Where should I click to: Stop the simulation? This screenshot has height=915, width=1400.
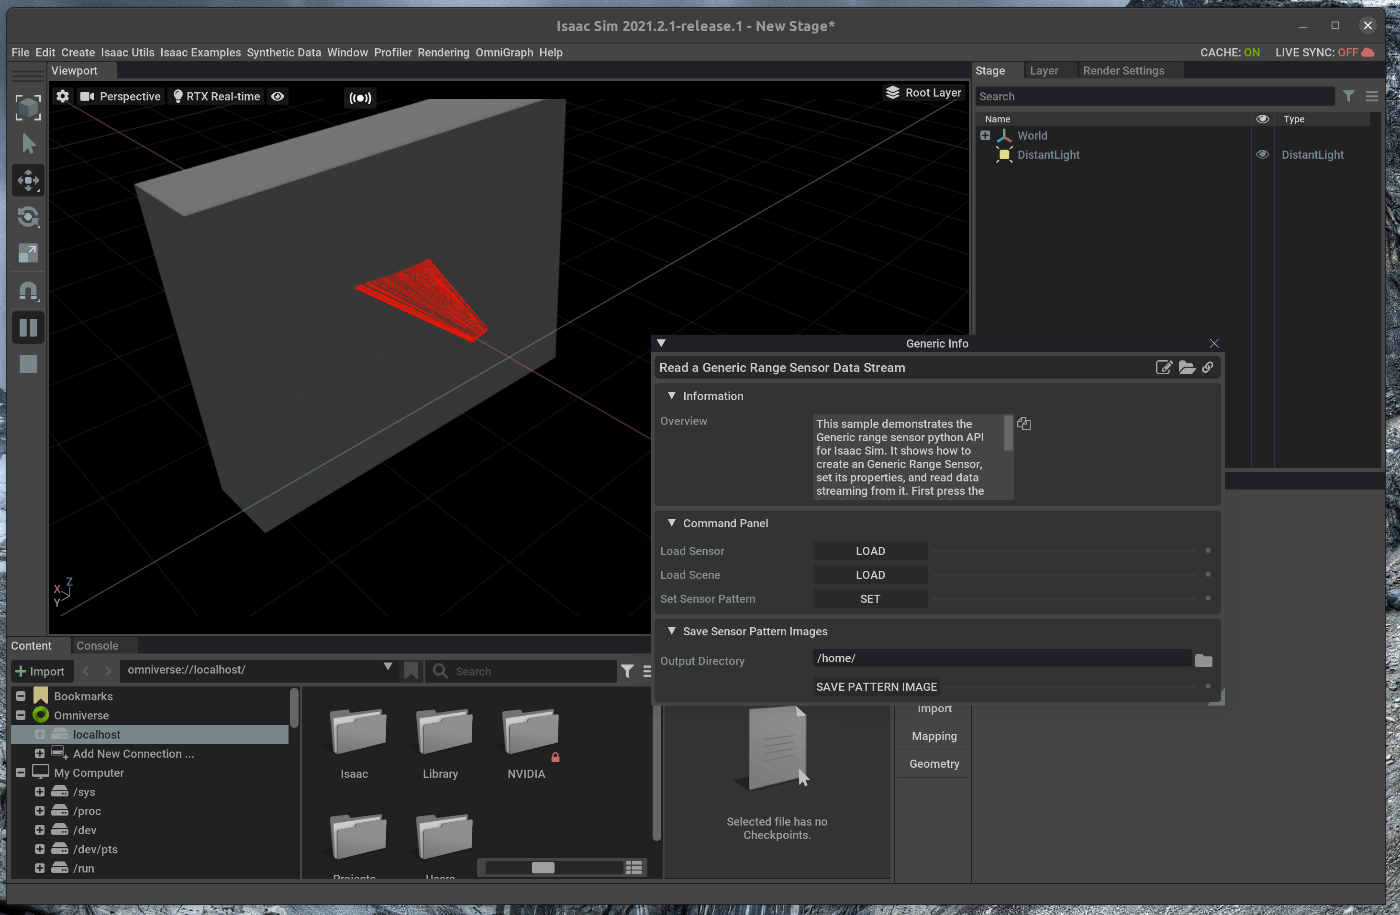point(28,364)
